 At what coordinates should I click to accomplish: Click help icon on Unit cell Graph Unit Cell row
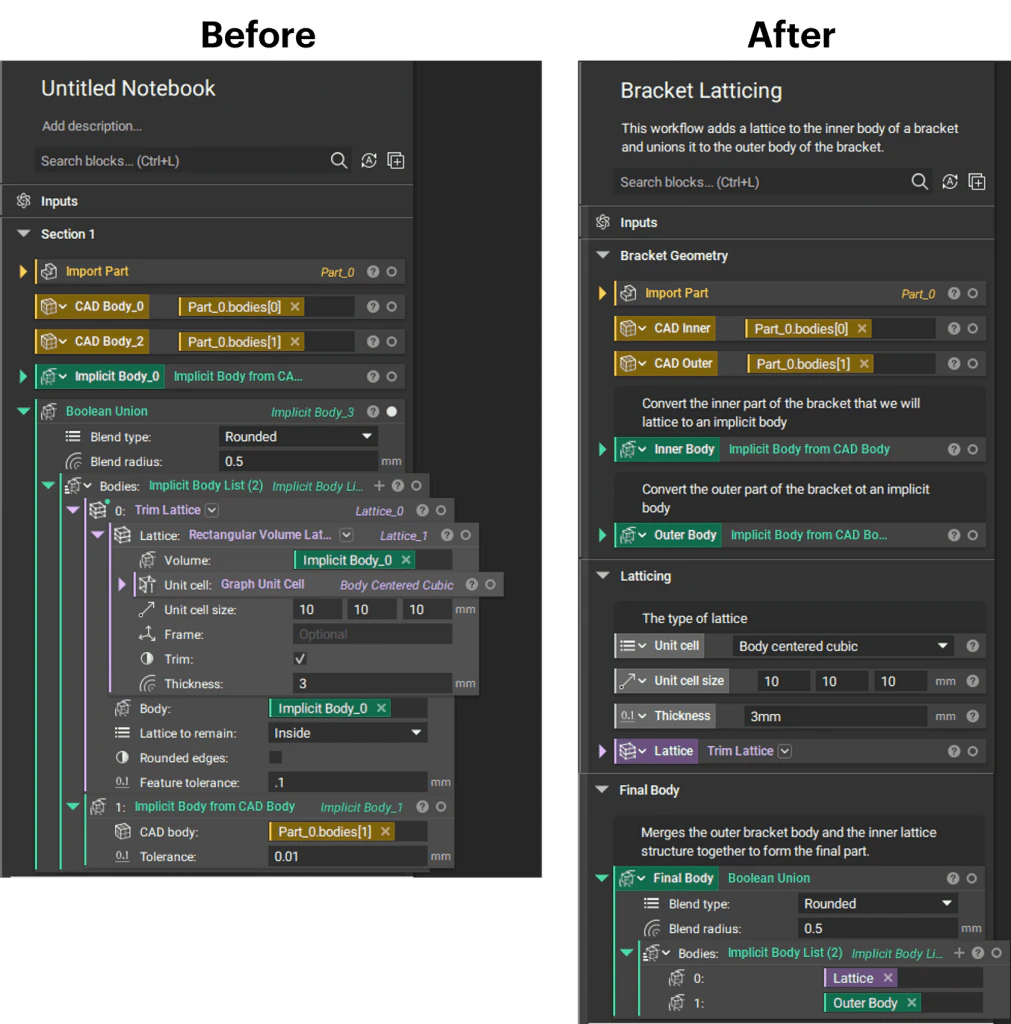pos(472,584)
